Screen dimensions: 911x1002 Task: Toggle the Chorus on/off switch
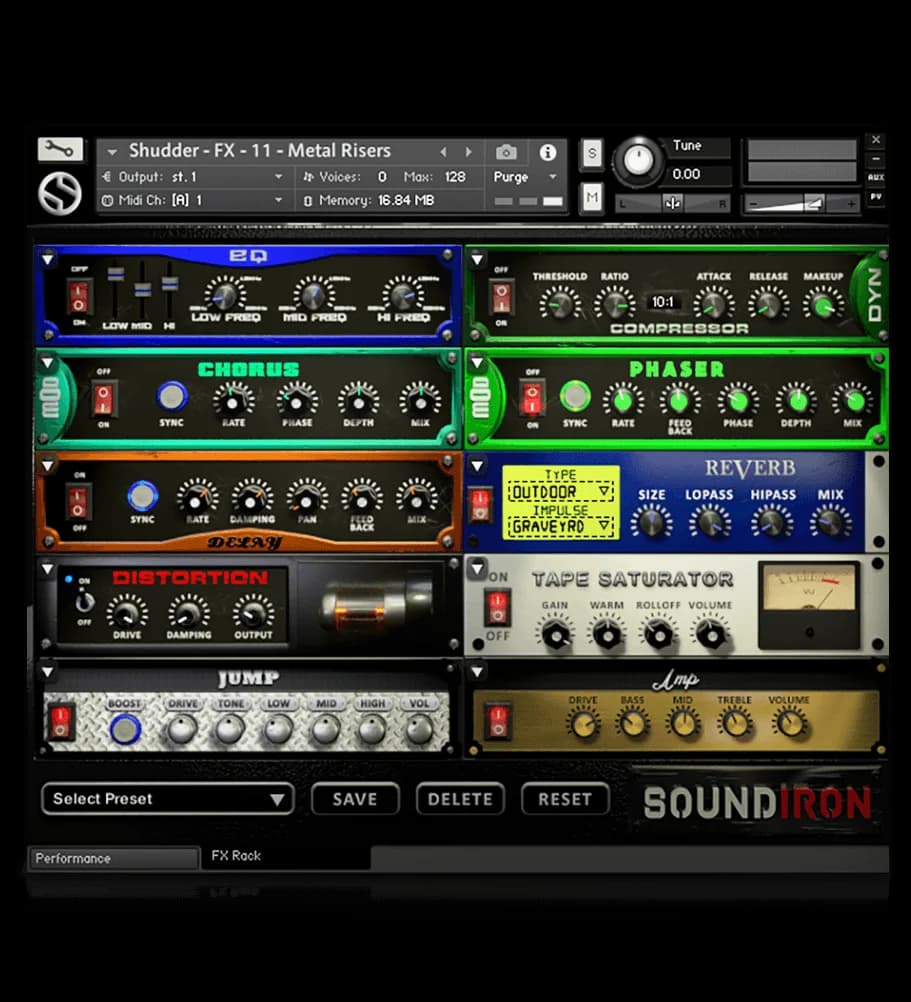[104, 399]
